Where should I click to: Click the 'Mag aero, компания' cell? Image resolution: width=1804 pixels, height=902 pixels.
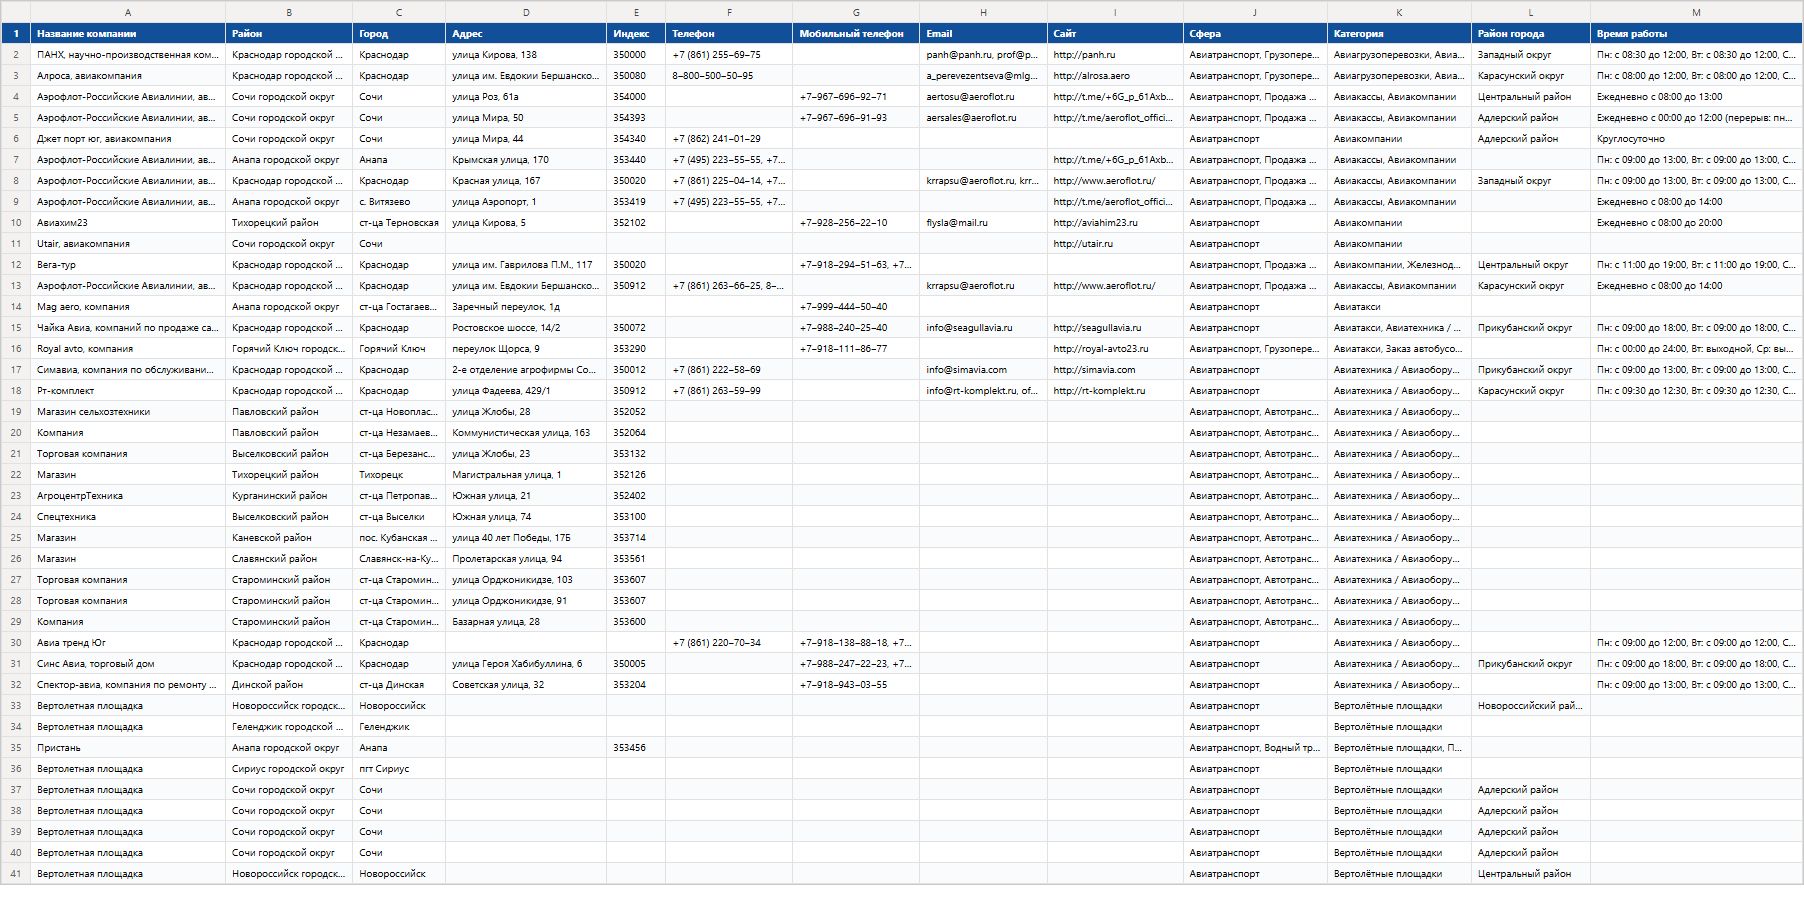(x=128, y=306)
